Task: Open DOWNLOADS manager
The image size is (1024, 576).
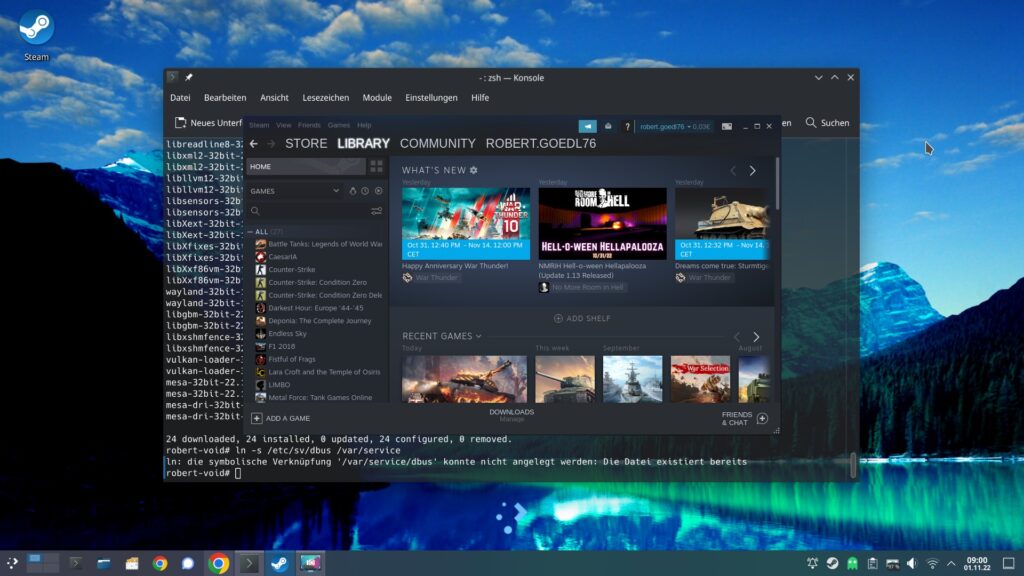Action: click(x=511, y=415)
